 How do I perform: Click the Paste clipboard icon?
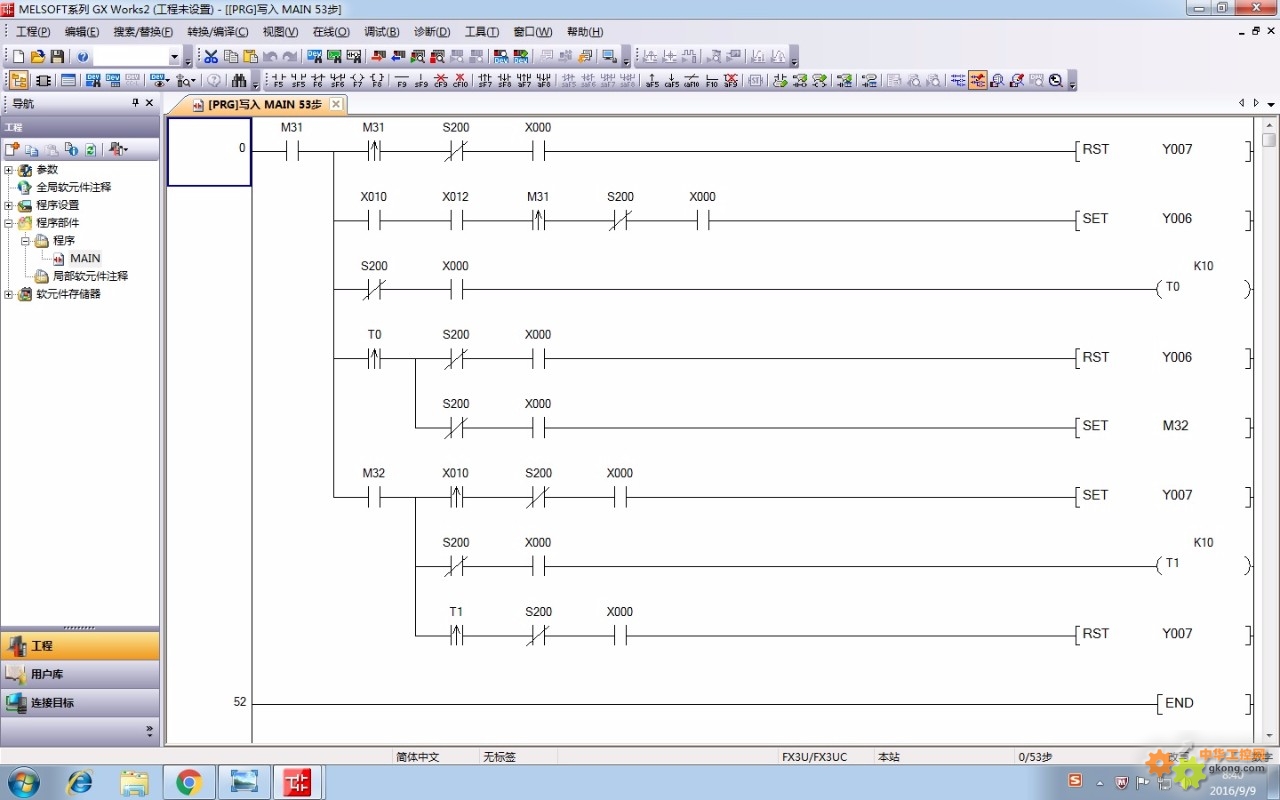250,57
